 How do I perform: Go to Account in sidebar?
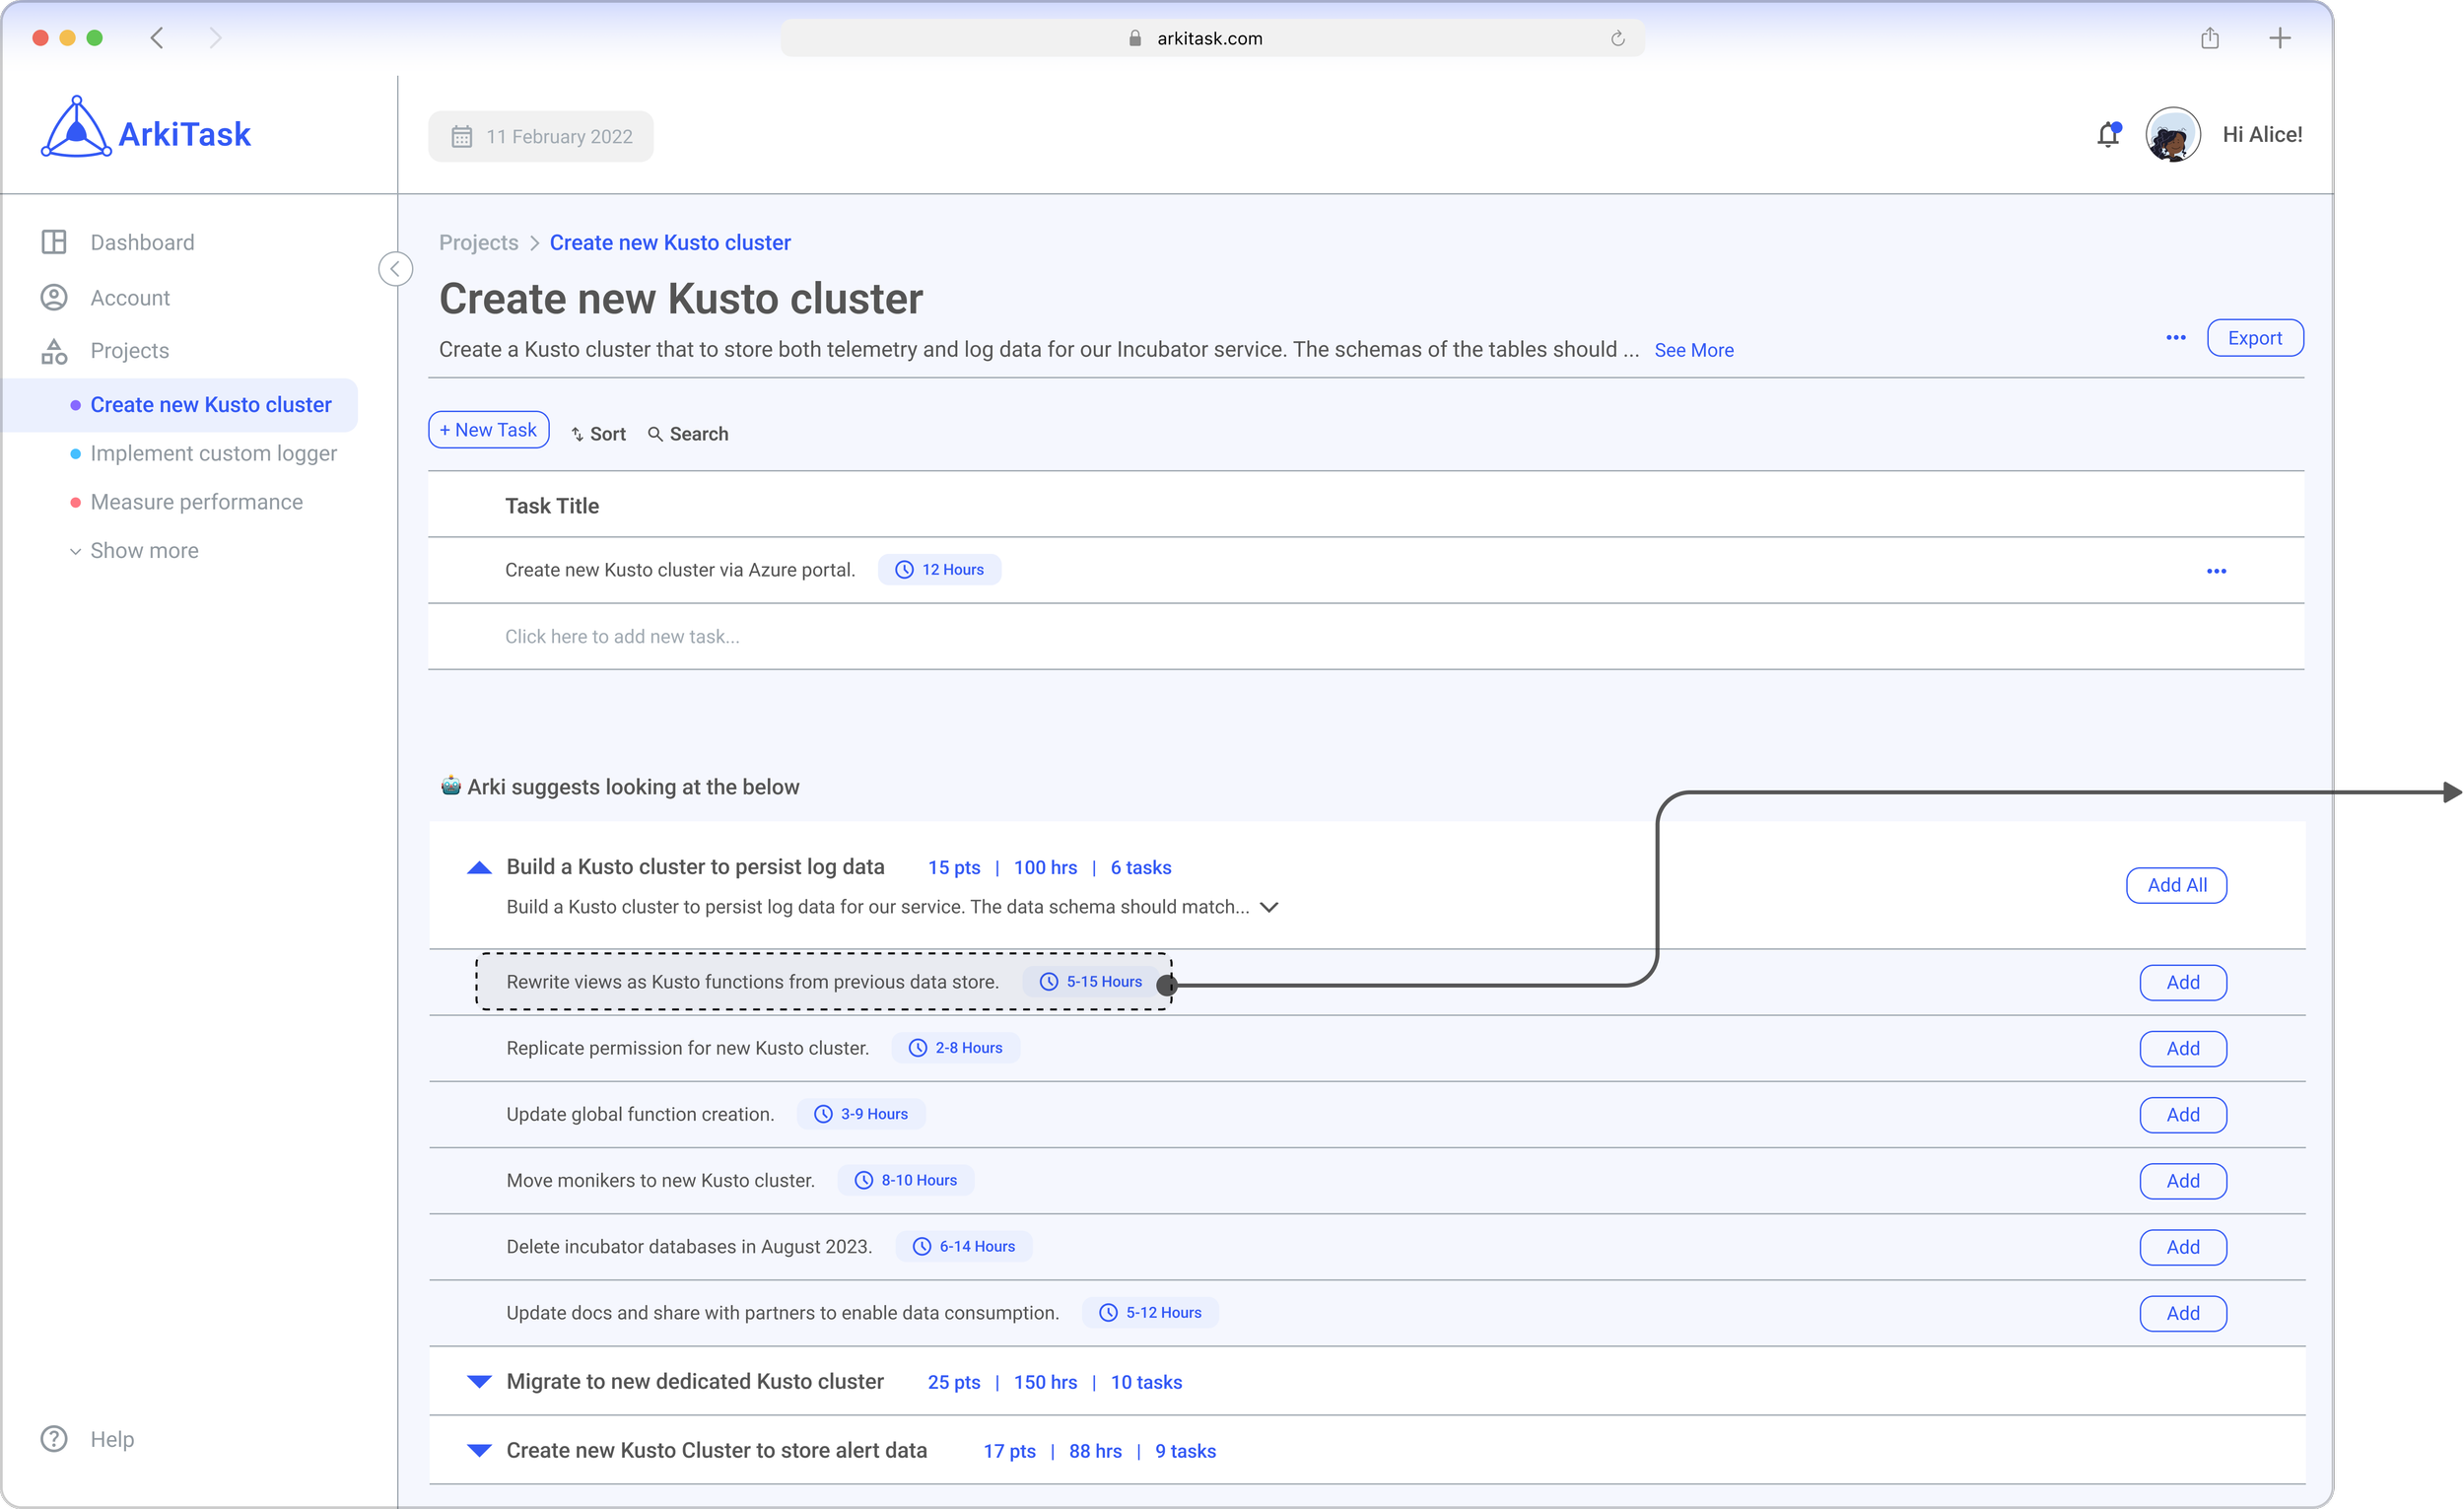129,298
